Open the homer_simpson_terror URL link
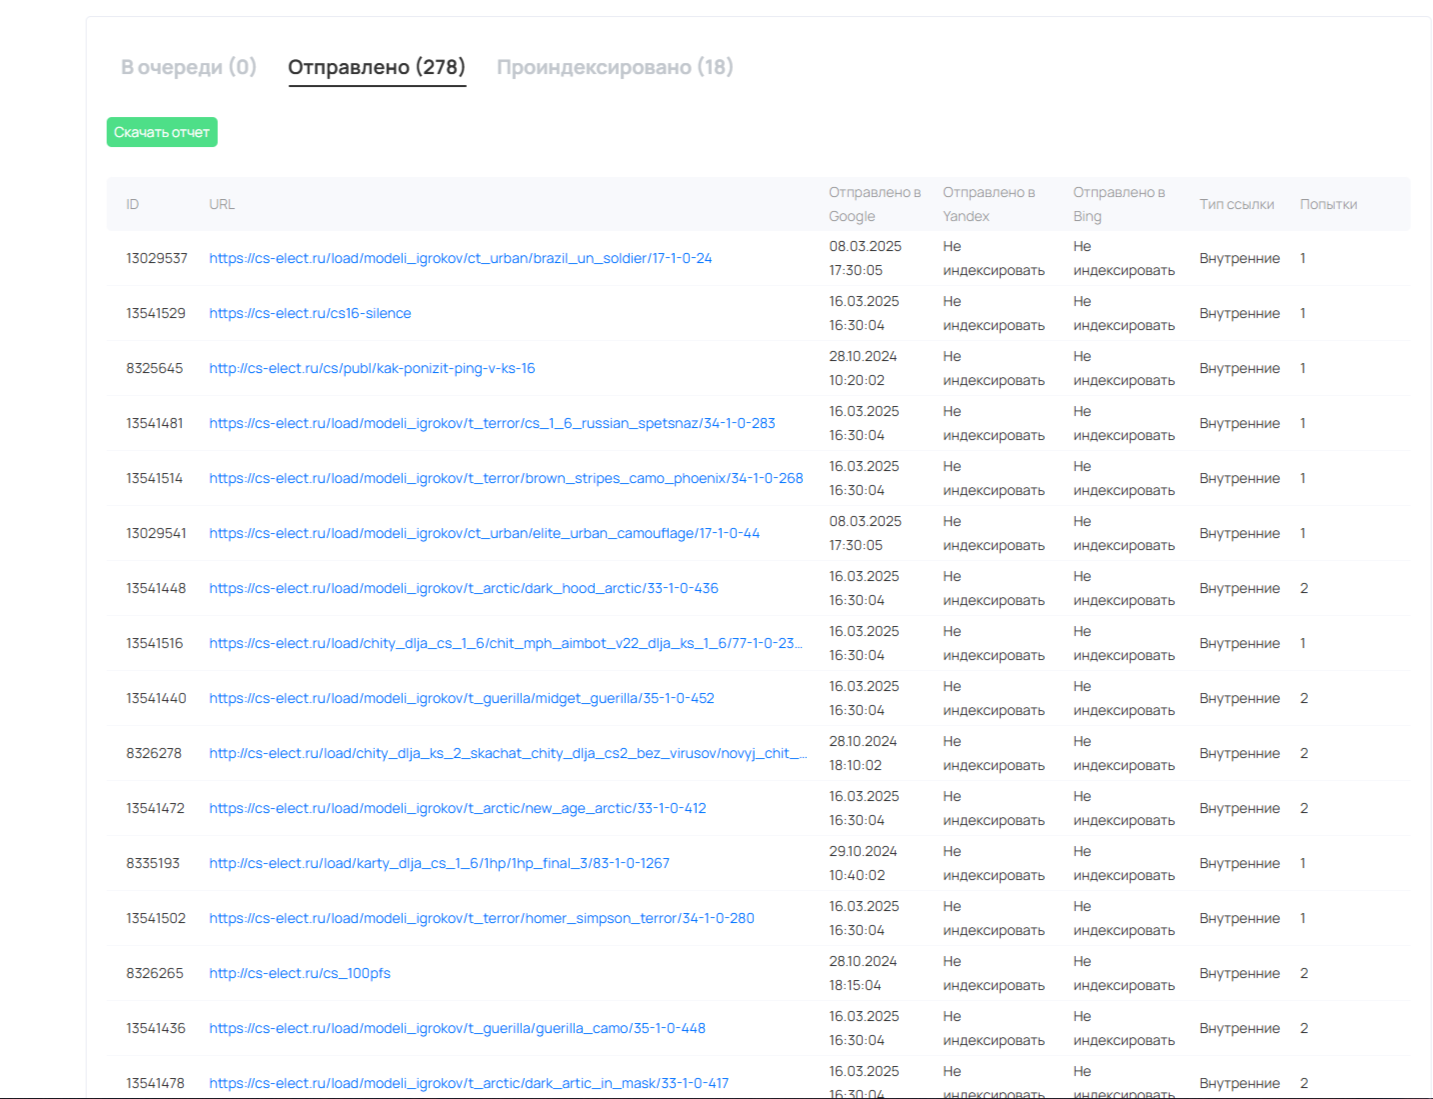Image resolution: width=1433 pixels, height=1099 pixels. 482,918
